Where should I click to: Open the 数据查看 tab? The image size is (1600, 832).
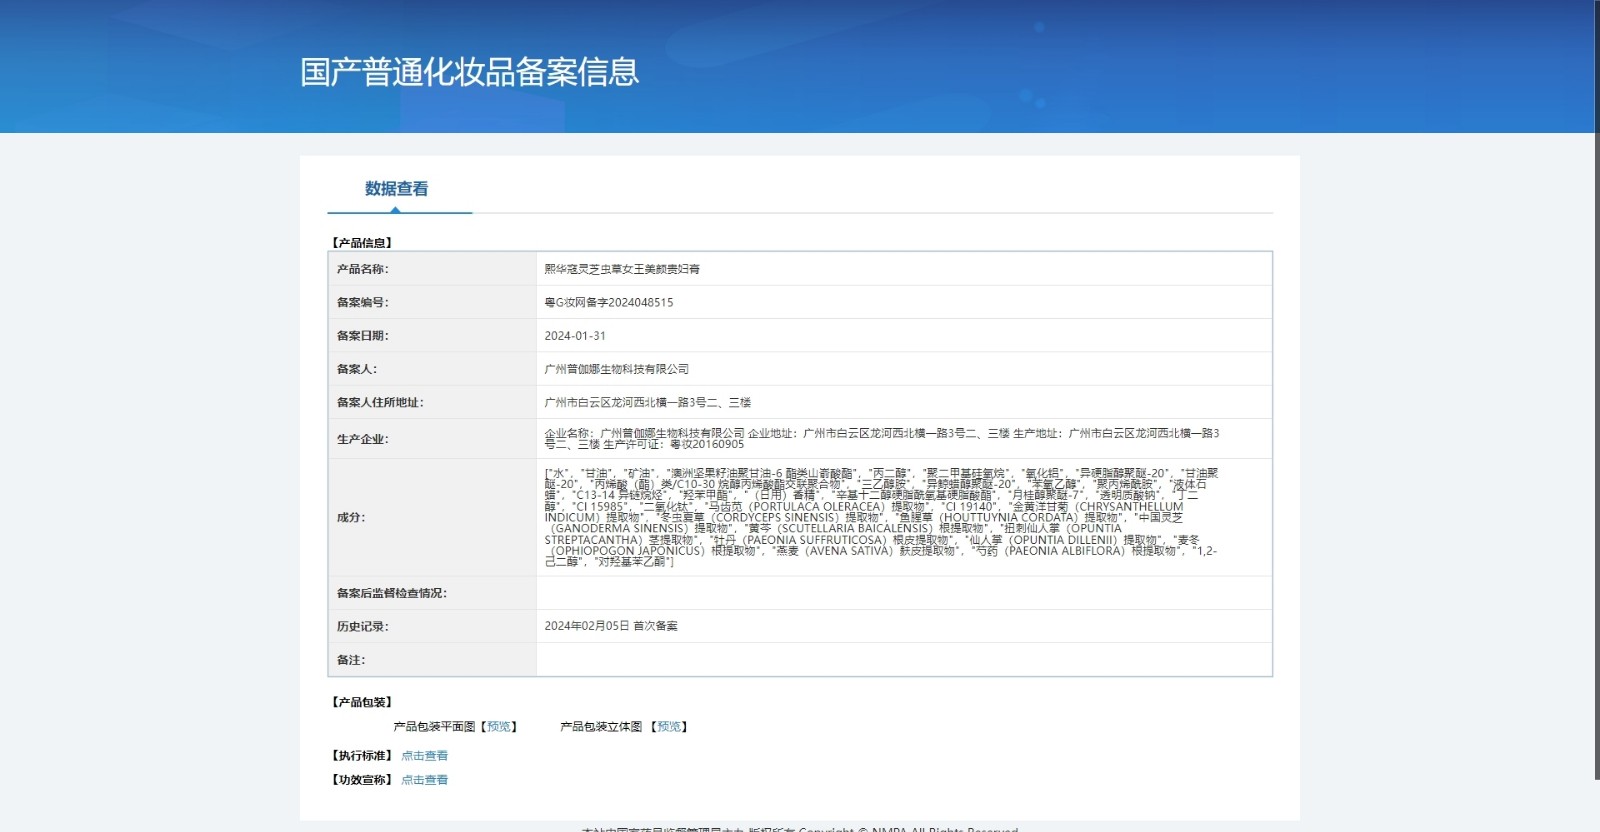(x=396, y=189)
